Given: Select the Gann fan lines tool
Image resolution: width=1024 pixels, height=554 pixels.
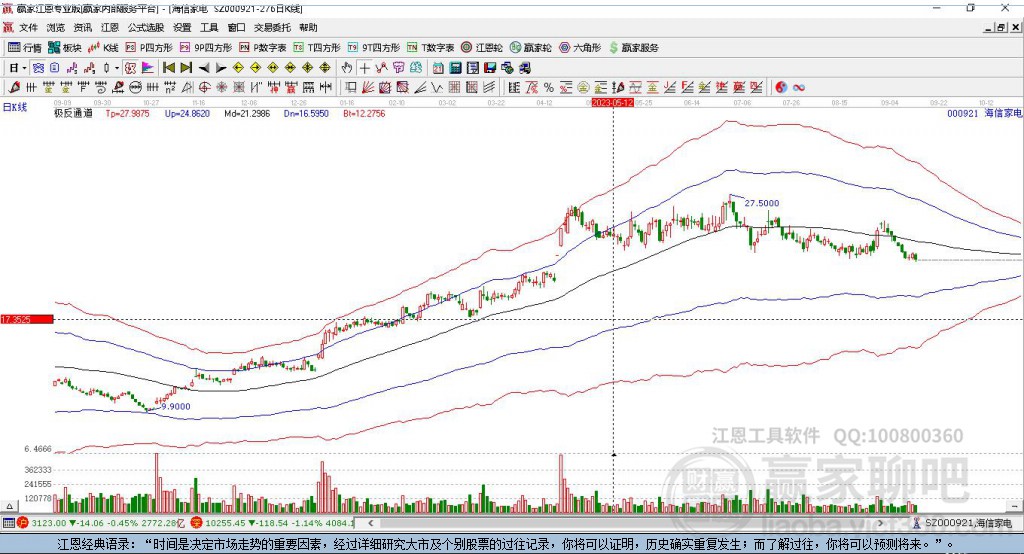Looking at the screenshot, I should (368, 88).
